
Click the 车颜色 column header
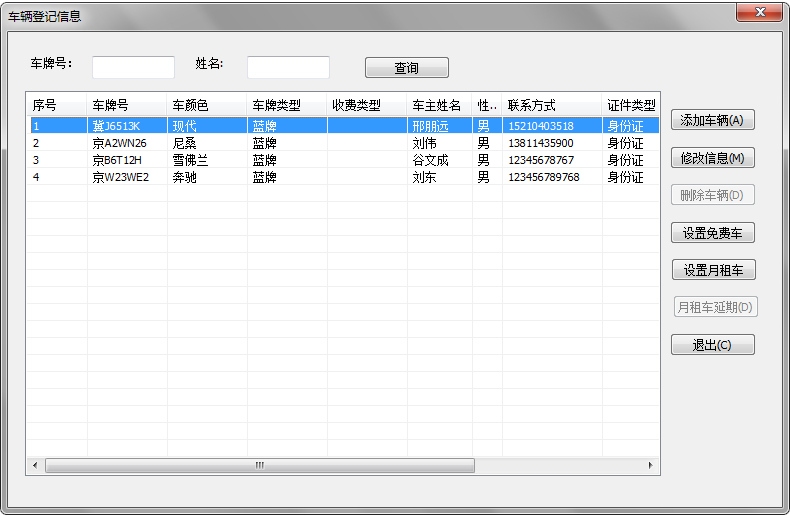tap(207, 105)
